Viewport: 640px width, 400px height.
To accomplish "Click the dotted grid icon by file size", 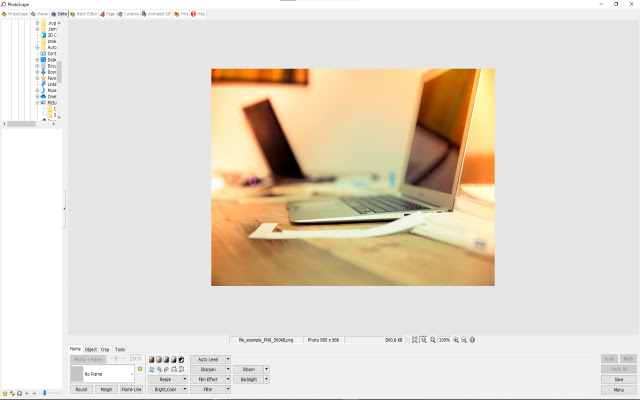I will click(407, 340).
